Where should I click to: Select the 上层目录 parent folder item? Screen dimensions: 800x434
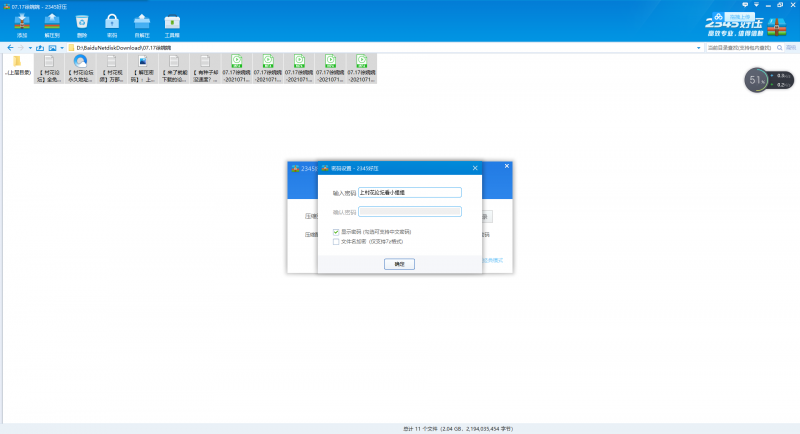click(x=17, y=66)
